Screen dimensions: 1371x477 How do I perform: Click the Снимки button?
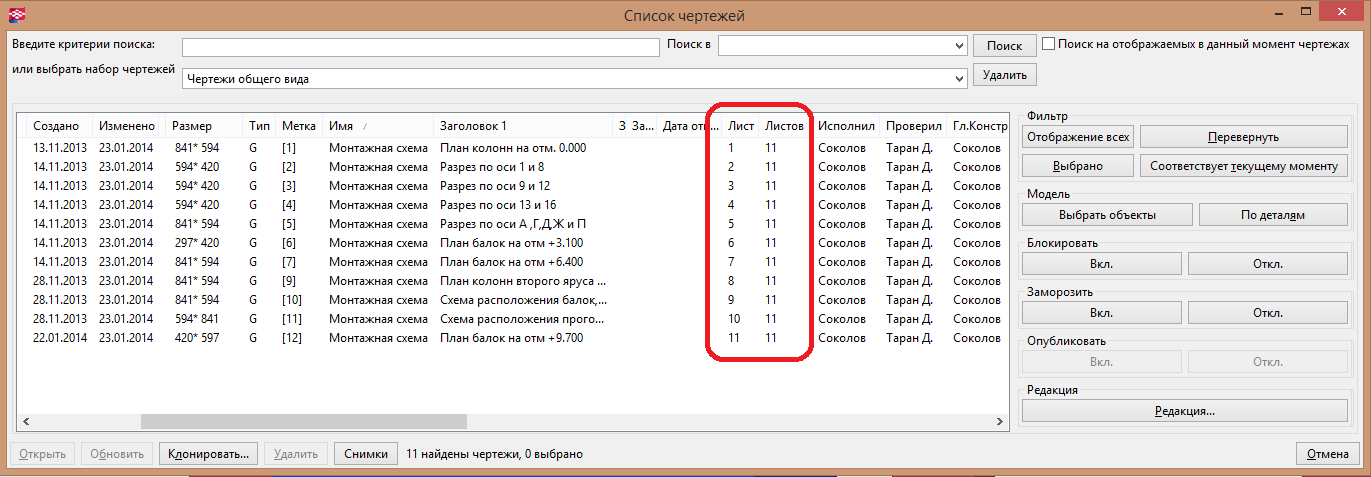tap(365, 453)
